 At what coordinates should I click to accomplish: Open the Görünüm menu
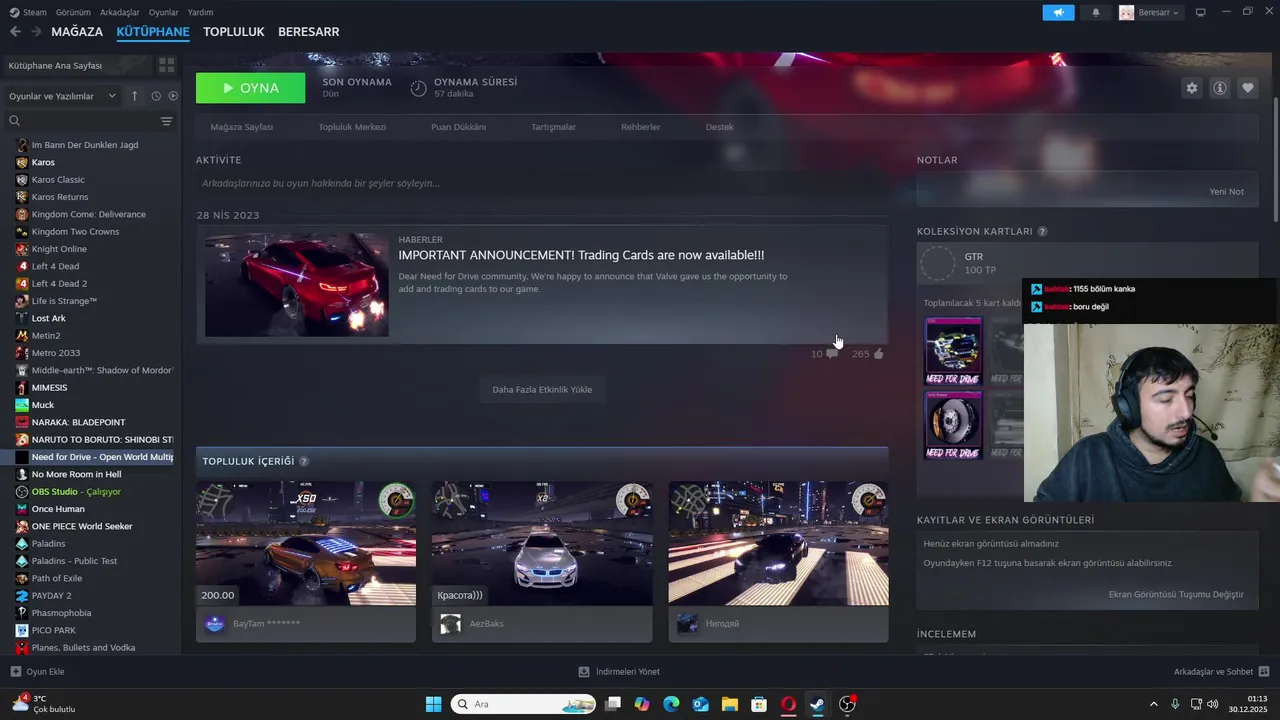click(73, 12)
